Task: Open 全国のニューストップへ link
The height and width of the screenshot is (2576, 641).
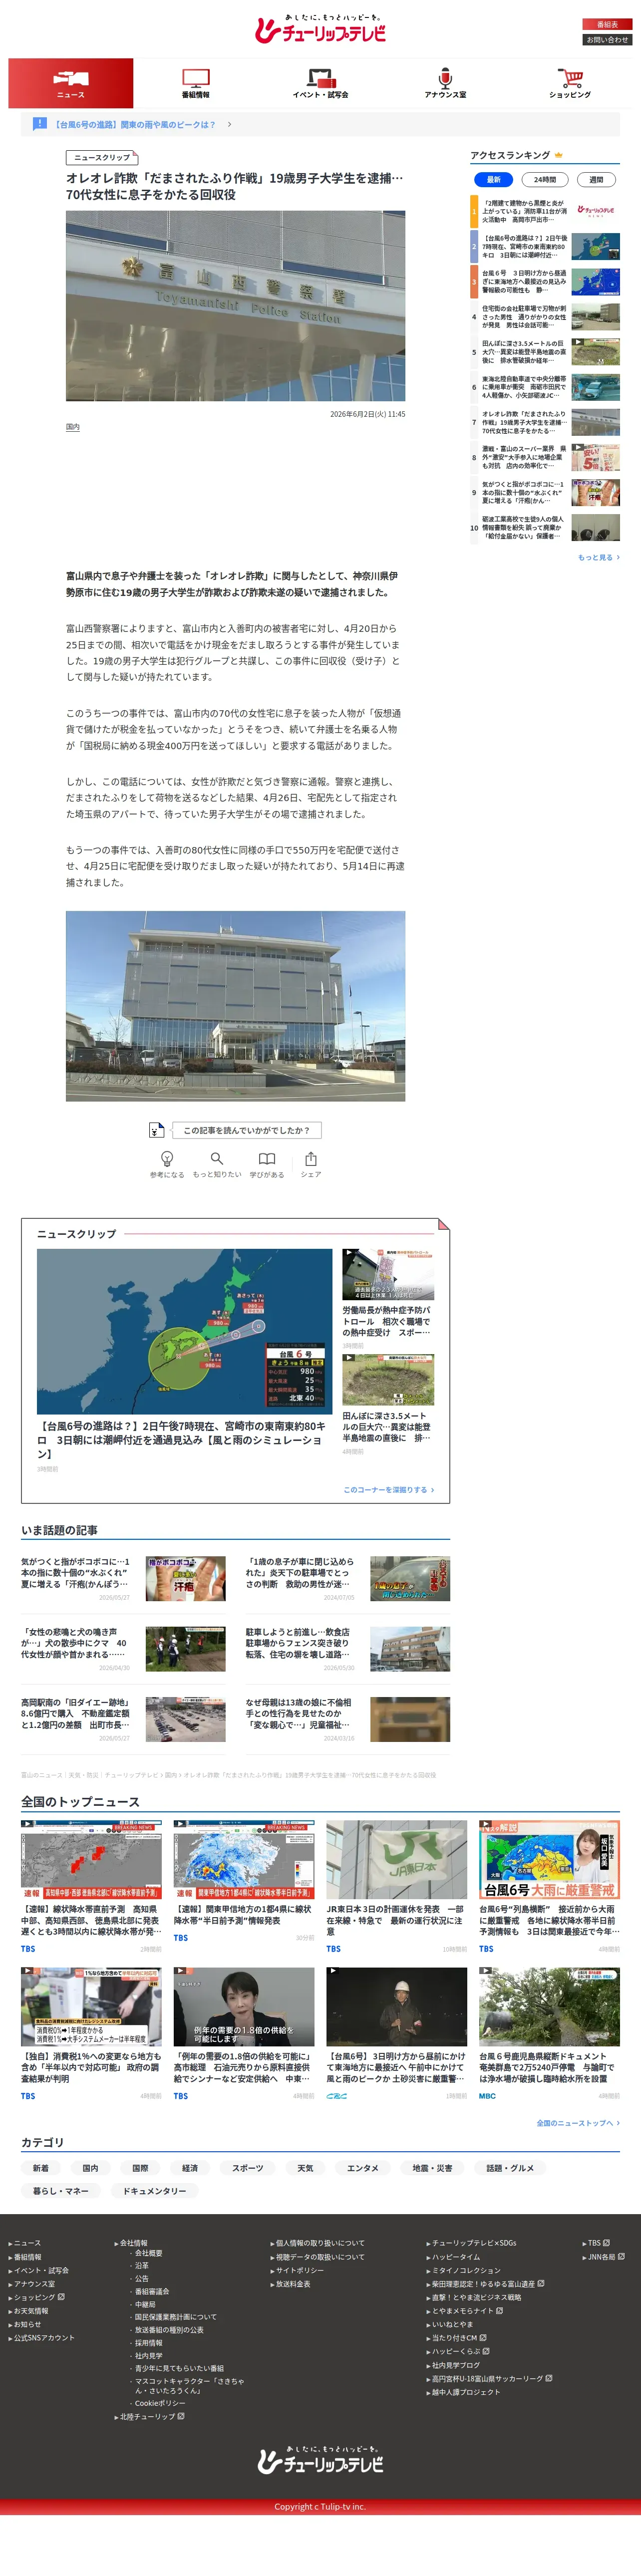Action: pos(578,2122)
